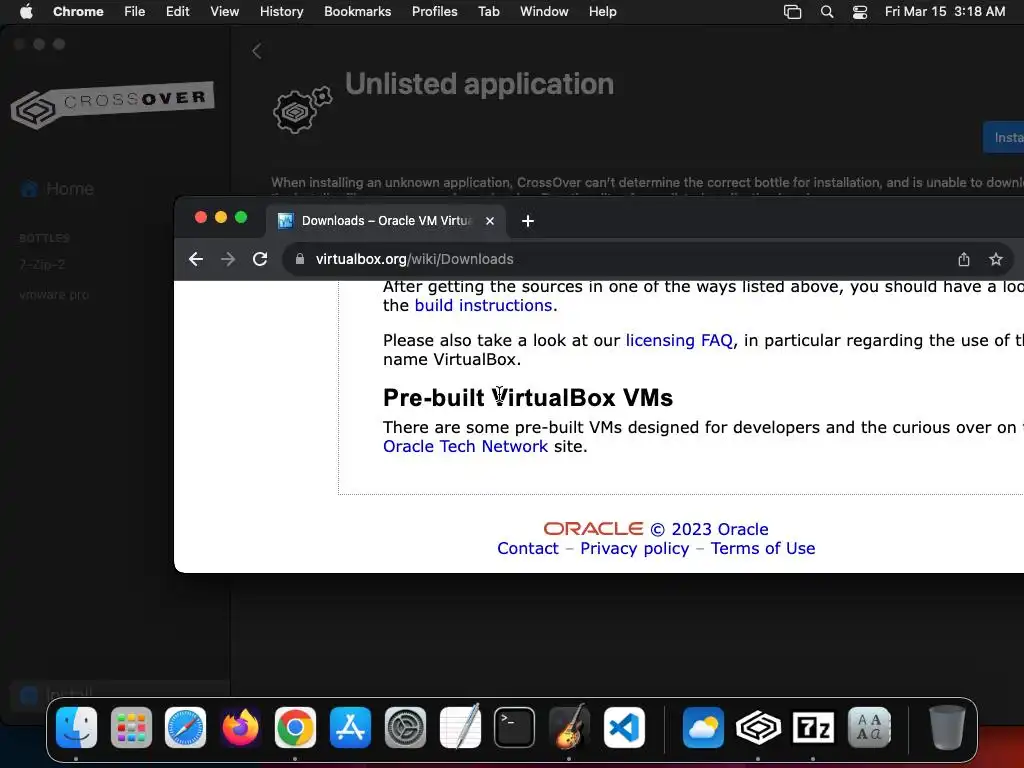Open the Tab menu
The width and height of the screenshot is (1024, 768).
pos(488,11)
